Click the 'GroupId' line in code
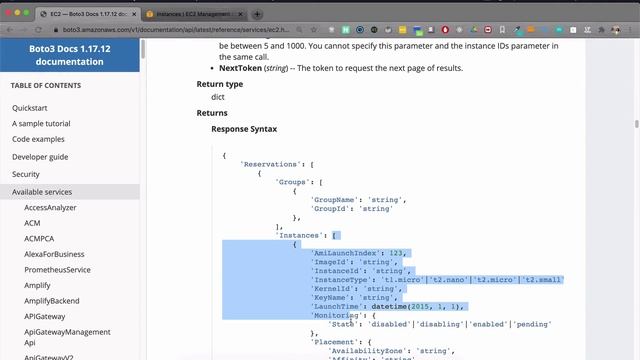Screen dimensions: 640x360 click(x=352, y=209)
